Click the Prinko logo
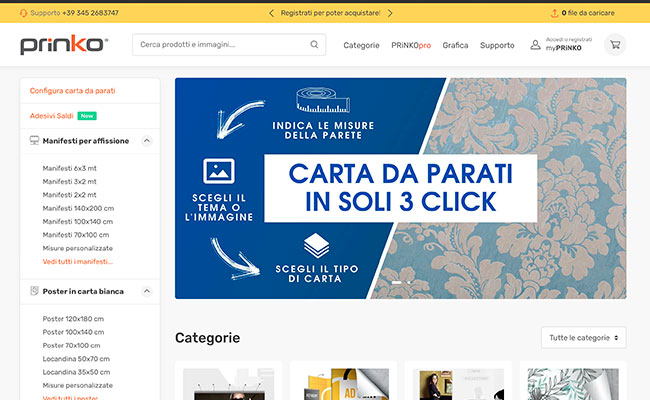 pyautogui.click(x=64, y=45)
